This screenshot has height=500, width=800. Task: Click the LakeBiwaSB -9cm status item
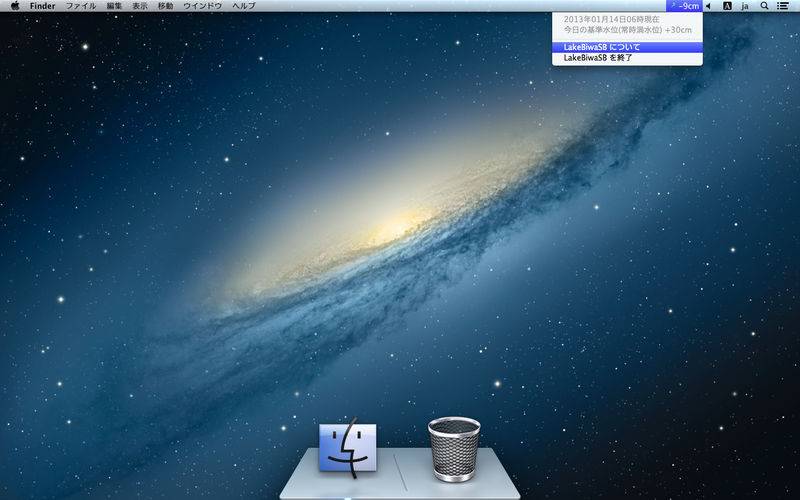(684, 6)
